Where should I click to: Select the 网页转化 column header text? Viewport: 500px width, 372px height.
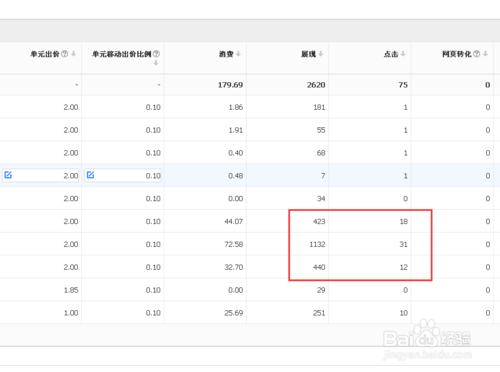tap(457, 54)
